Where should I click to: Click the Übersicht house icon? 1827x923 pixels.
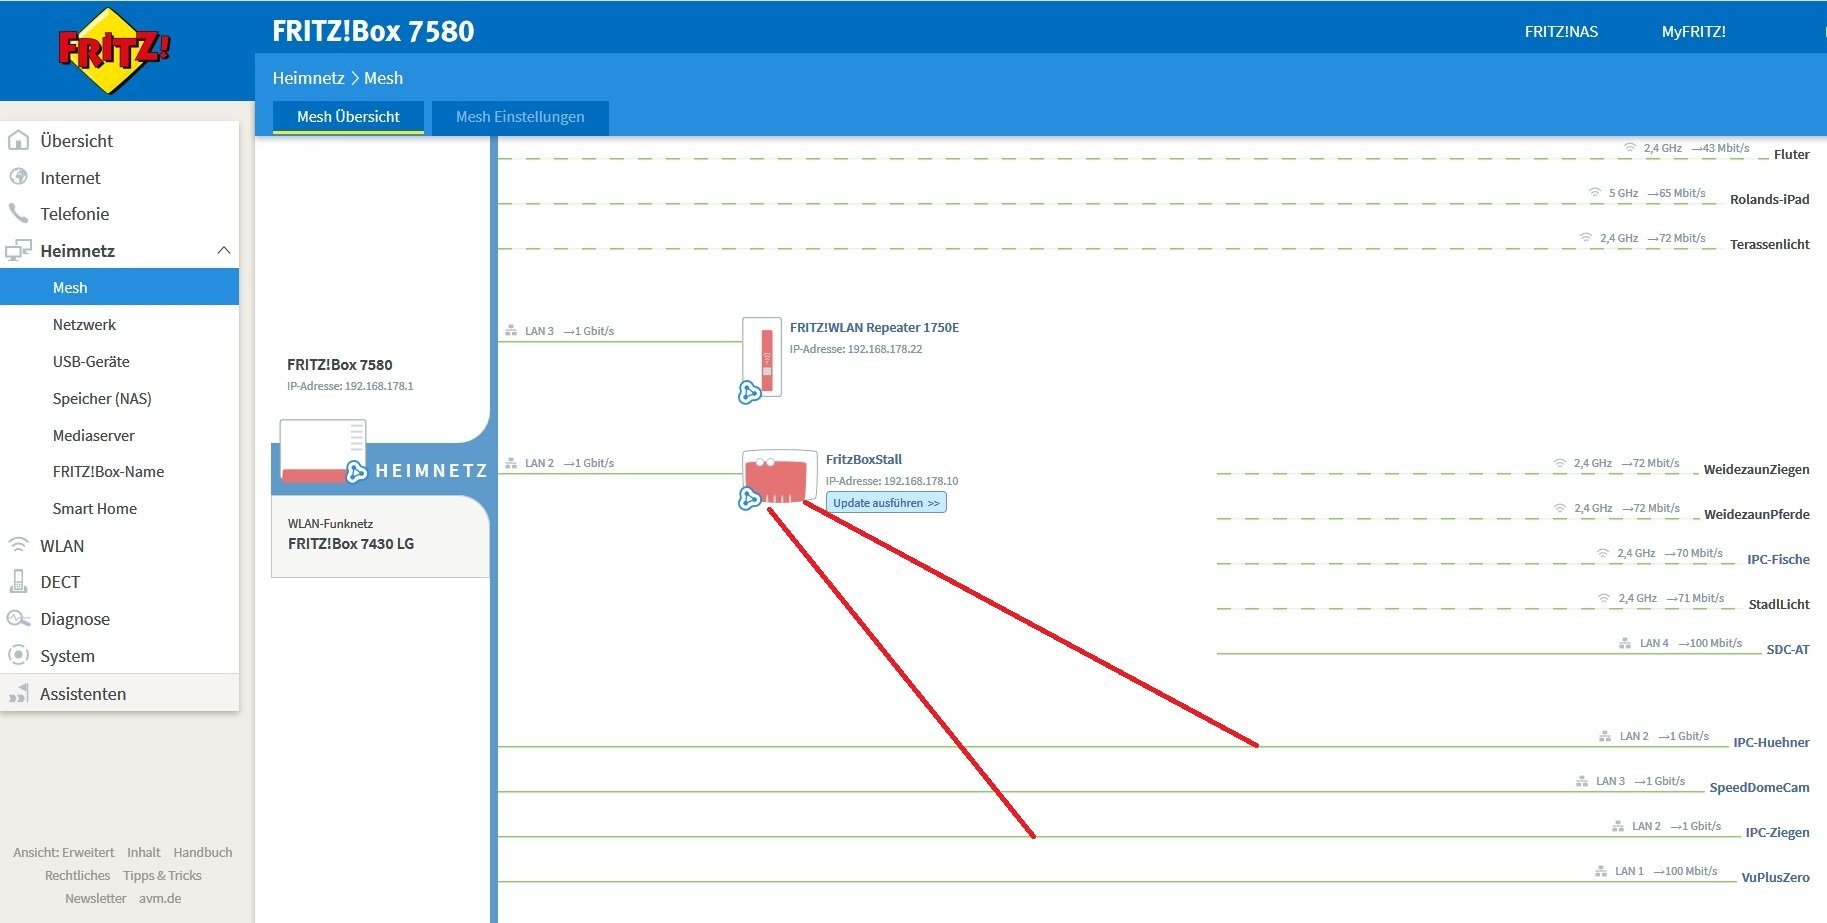pyautogui.click(x=18, y=140)
